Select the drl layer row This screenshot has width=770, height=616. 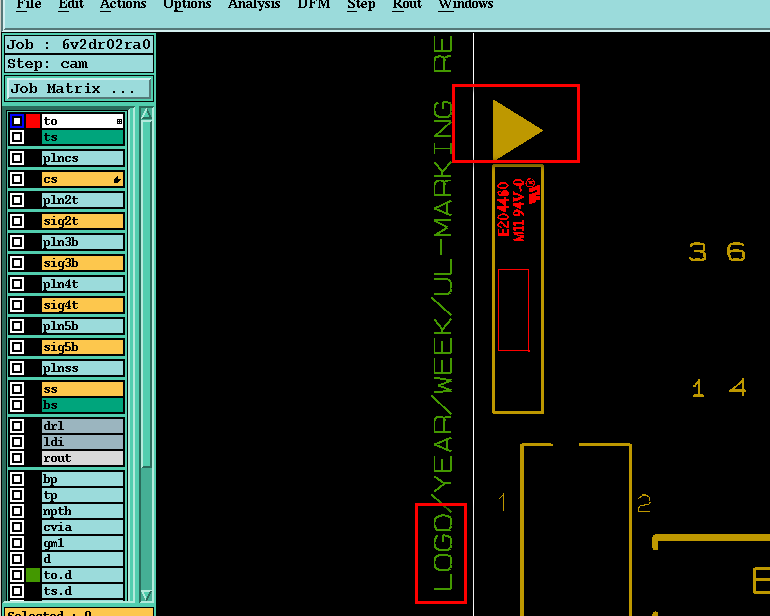click(x=82, y=426)
